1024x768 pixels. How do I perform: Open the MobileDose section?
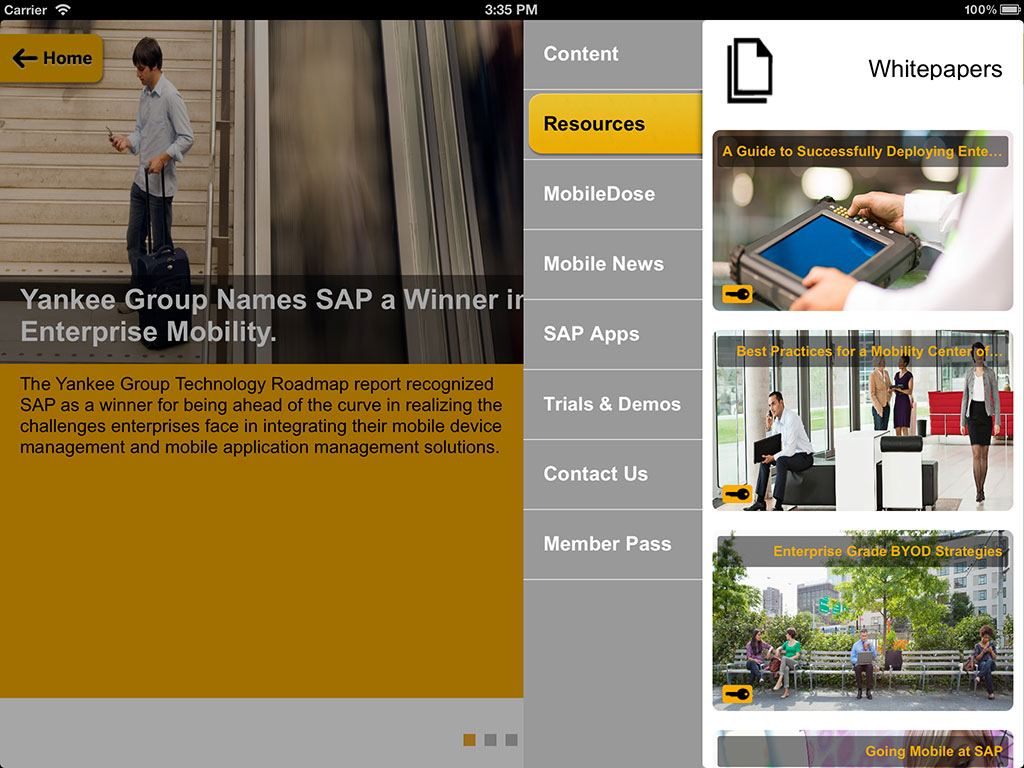613,194
